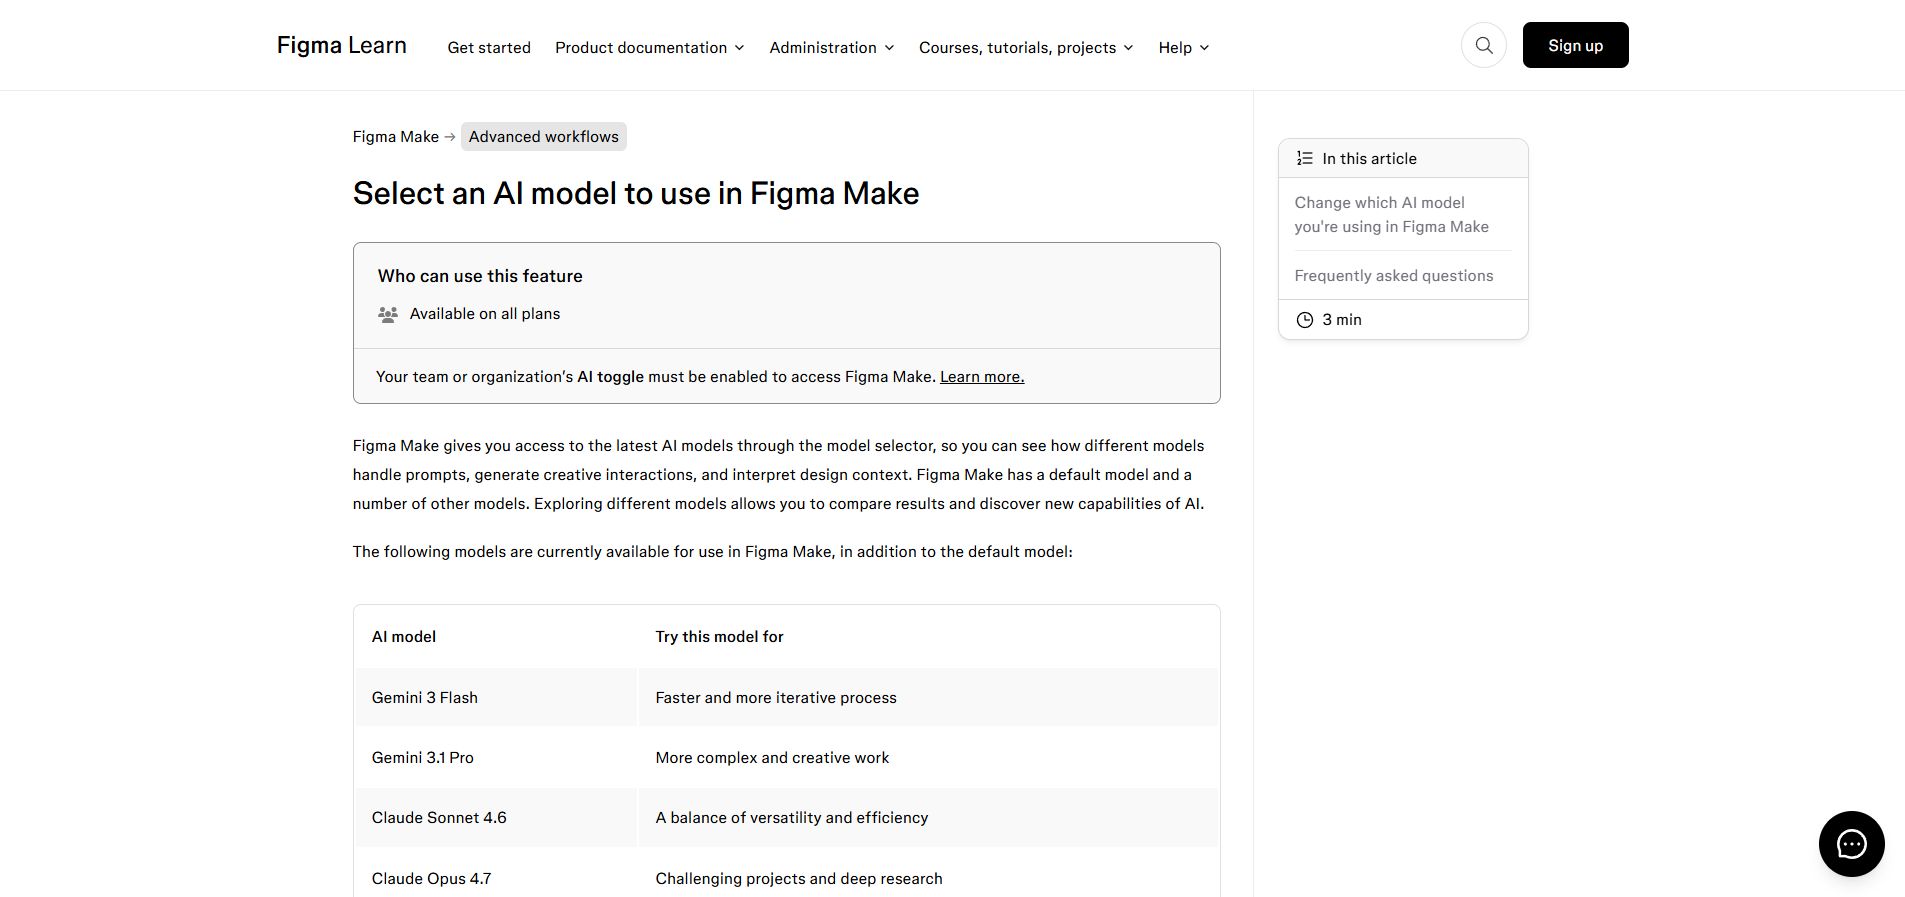Click the Gemini 3.1 Pro table cell
Image resolution: width=1905 pixels, height=897 pixels.
(x=496, y=758)
